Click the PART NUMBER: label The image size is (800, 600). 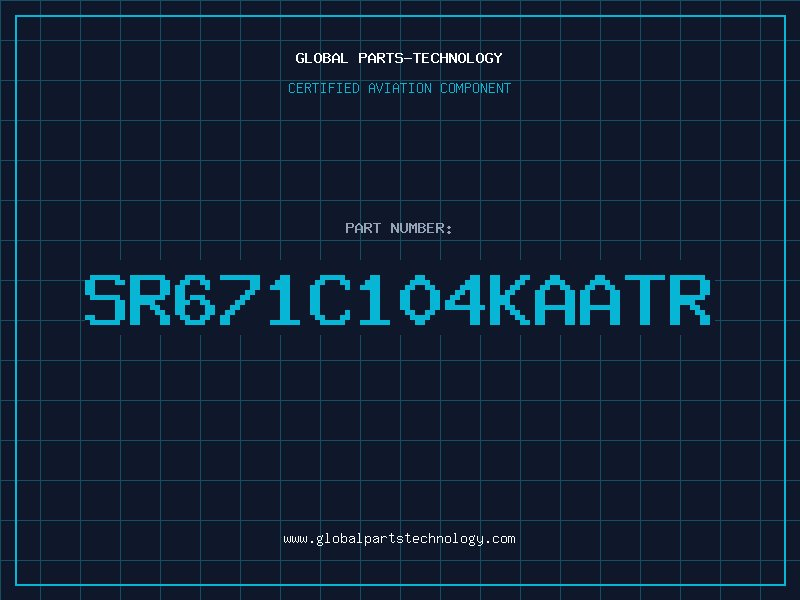click(x=399, y=228)
